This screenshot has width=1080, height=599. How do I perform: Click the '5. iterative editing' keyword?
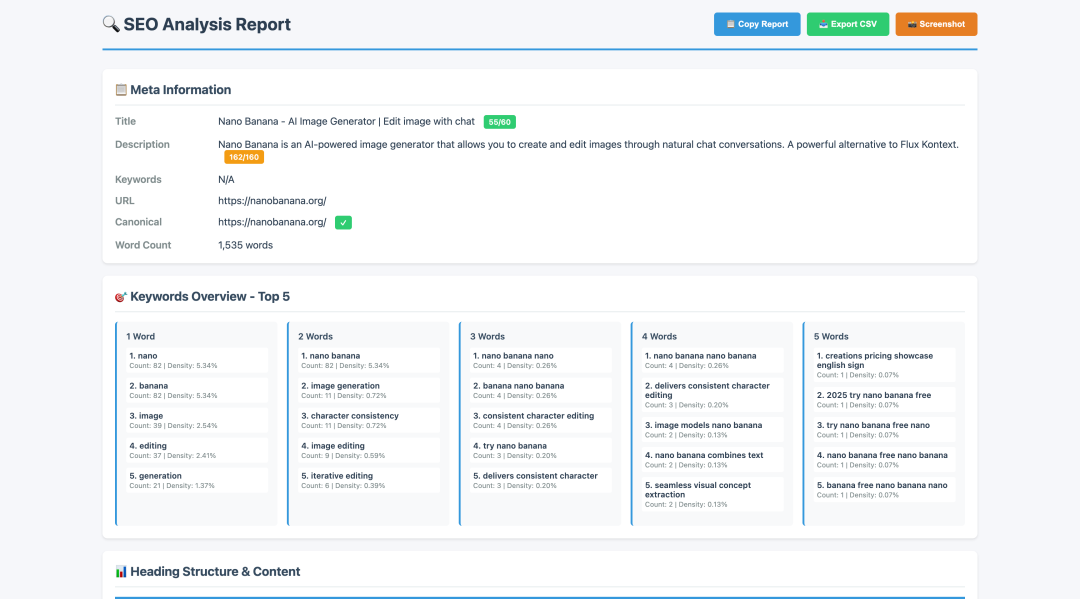coord(368,480)
